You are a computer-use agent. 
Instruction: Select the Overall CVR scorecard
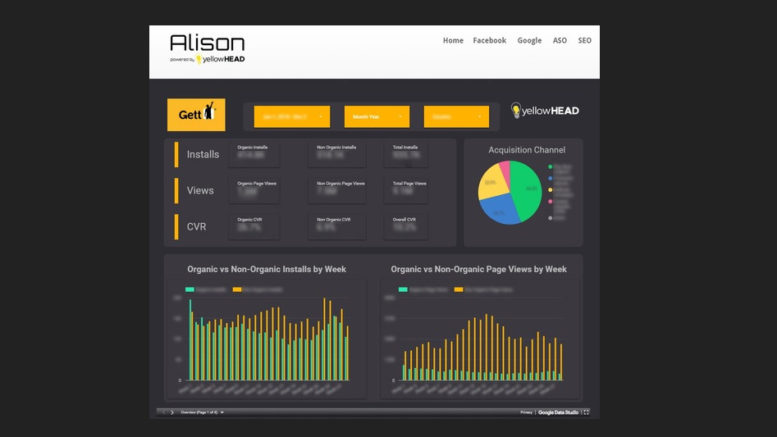pyautogui.click(x=406, y=226)
